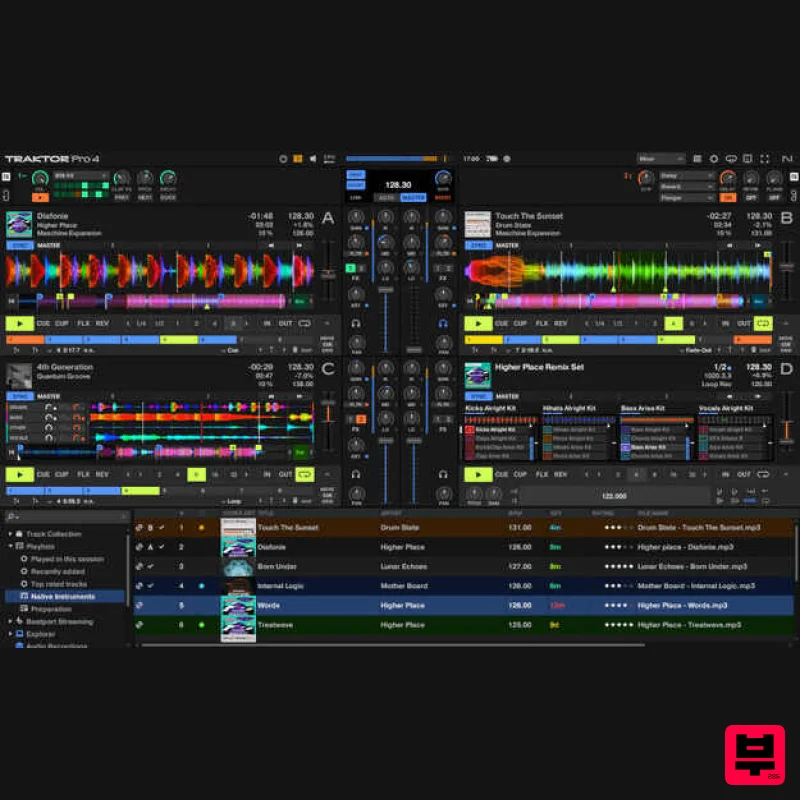The width and height of the screenshot is (800, 800).
Task: Click the record icon in the top header
Action: (283, 158)
